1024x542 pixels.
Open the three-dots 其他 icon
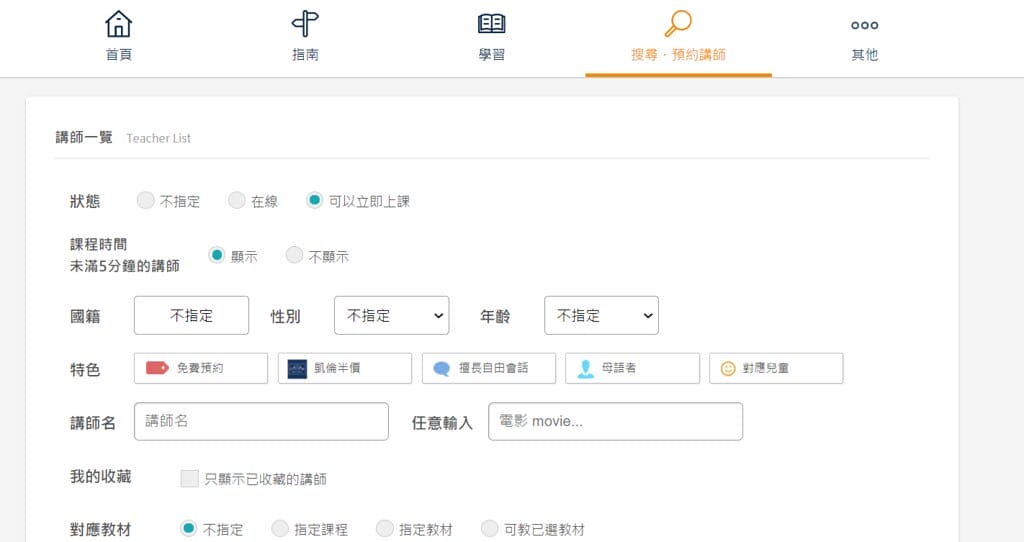865,25
